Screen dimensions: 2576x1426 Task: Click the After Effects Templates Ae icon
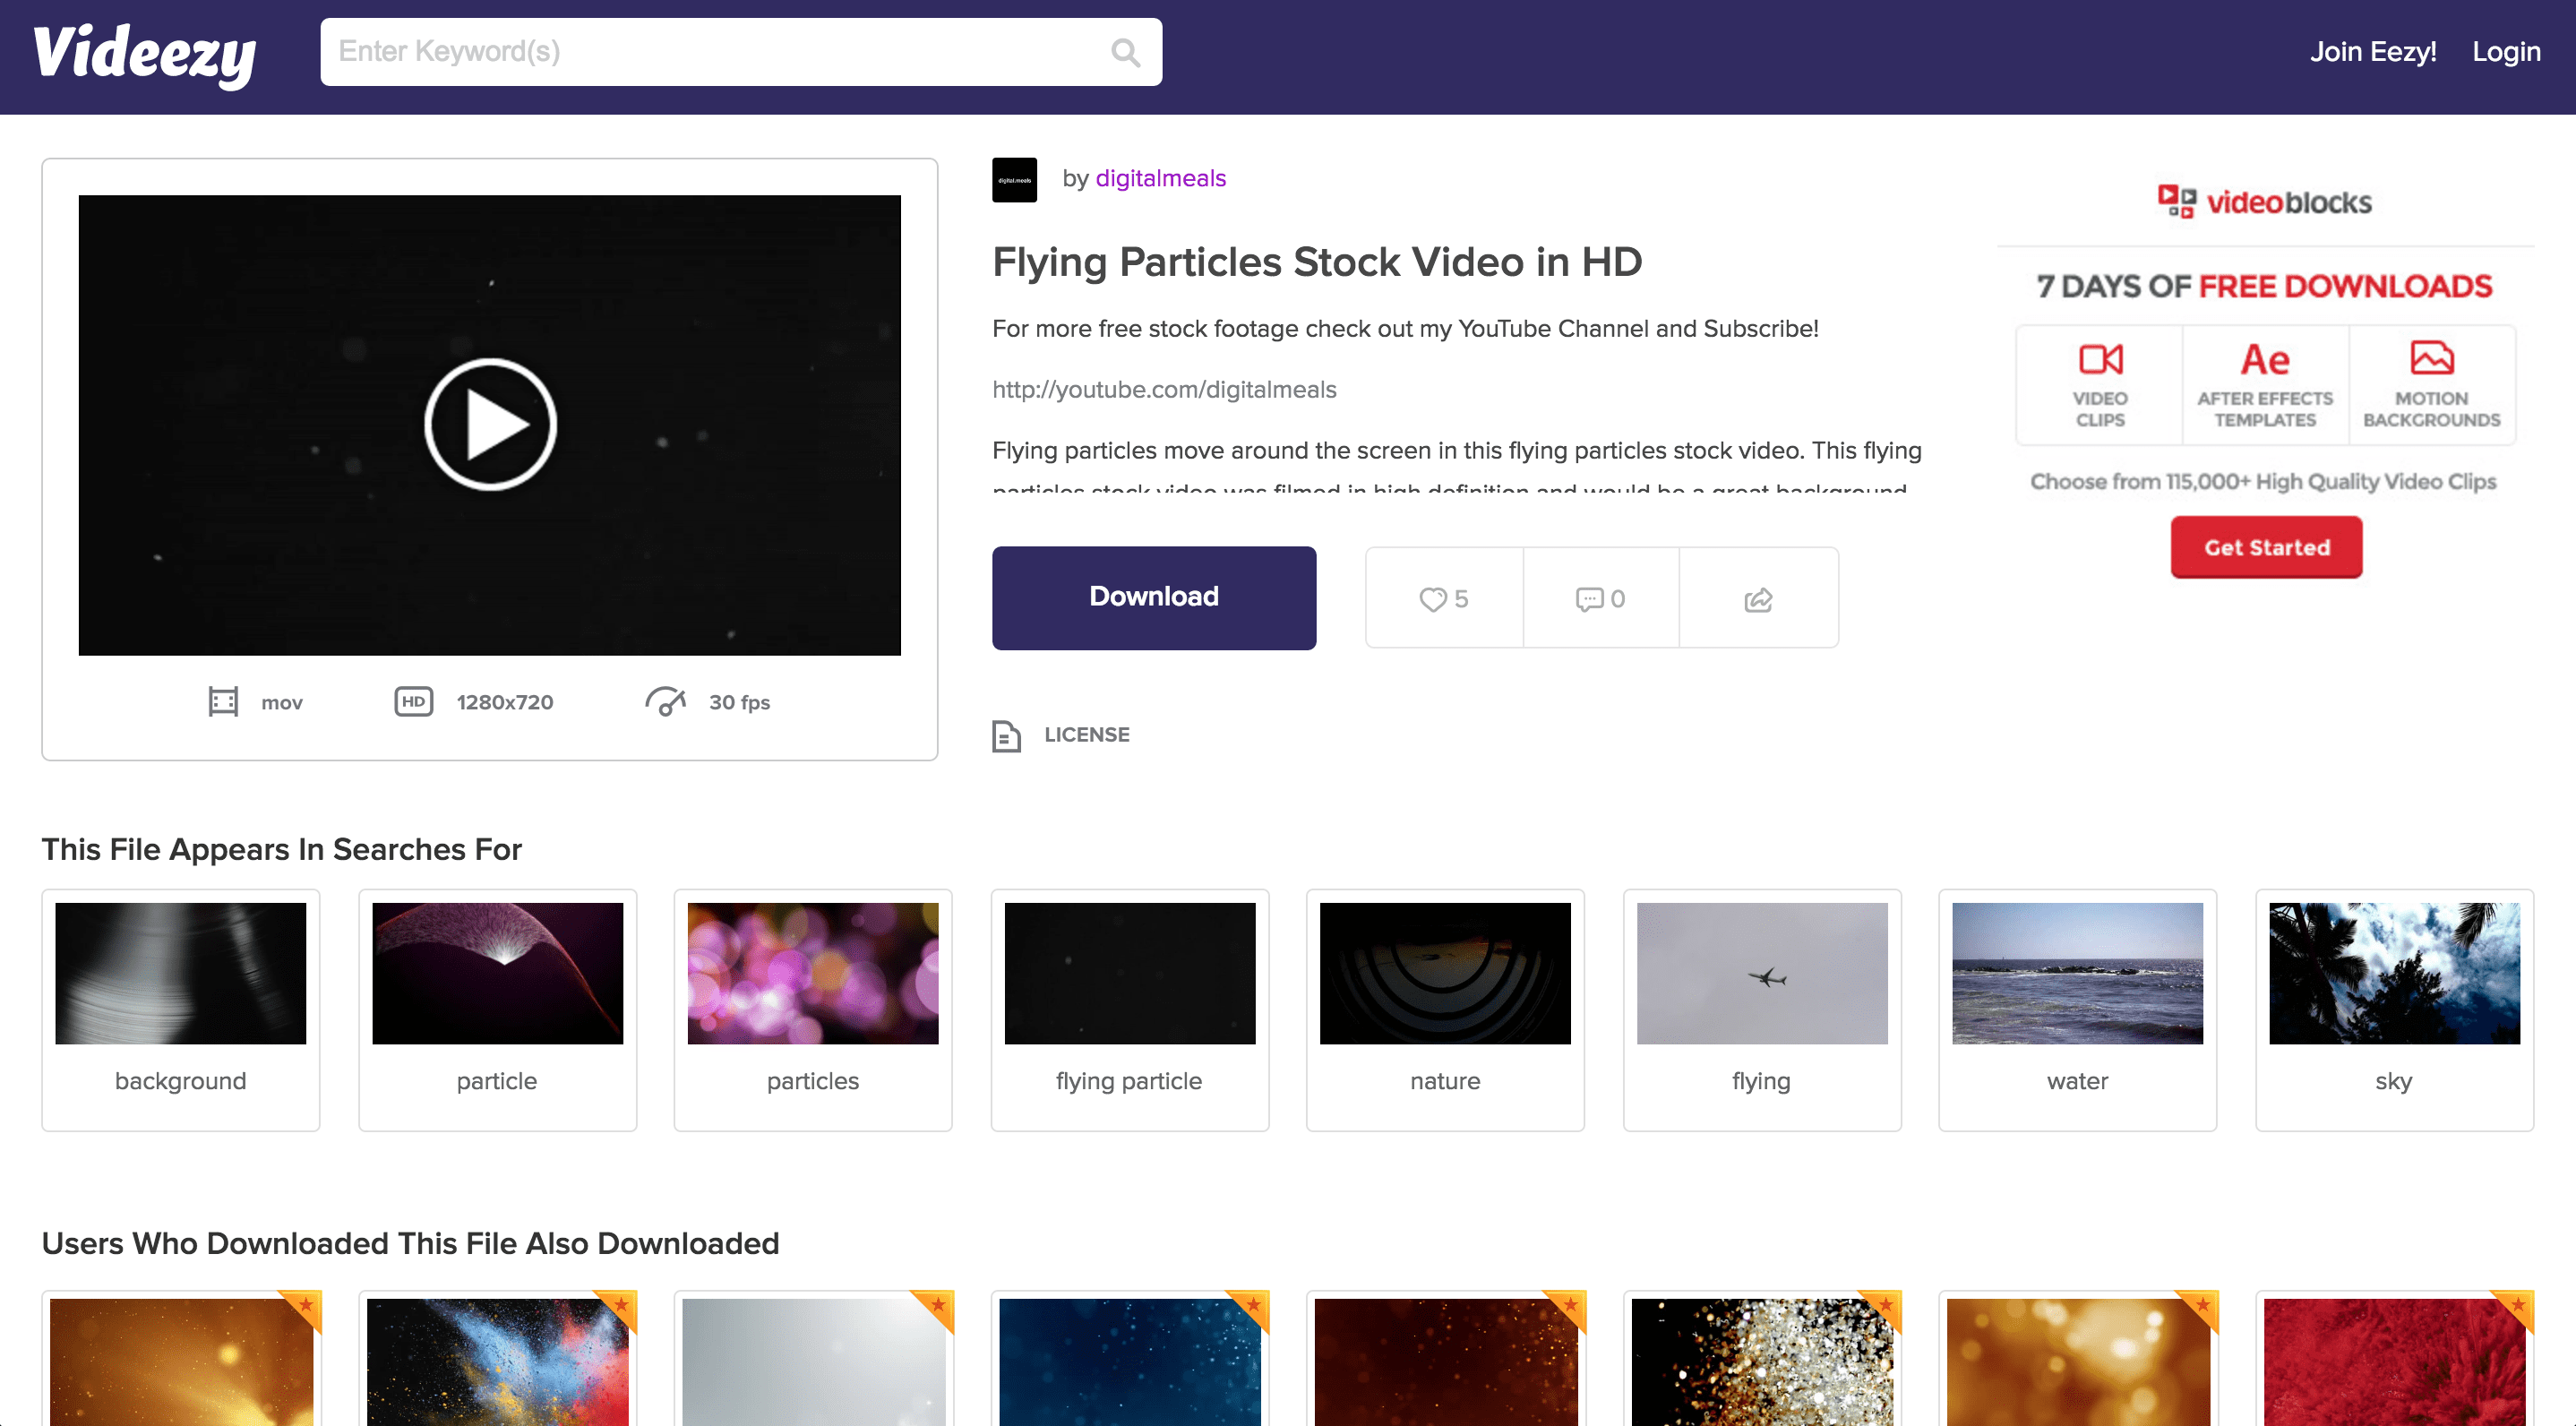[x=2265, y=360]
